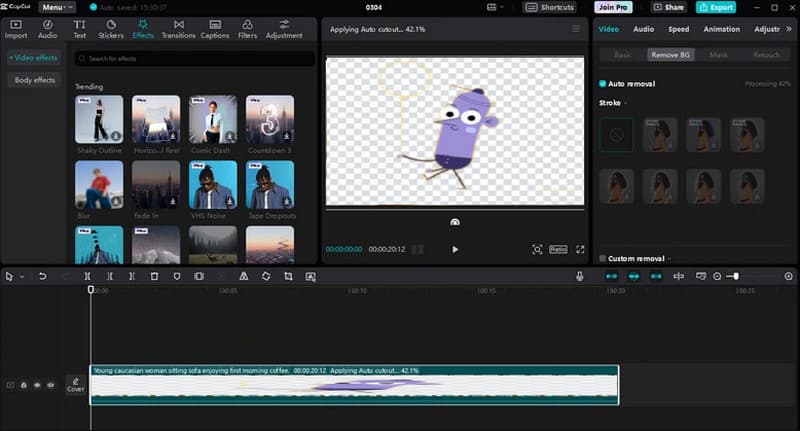Click the Search for effects field
The image size is (800, 431).
194,59
